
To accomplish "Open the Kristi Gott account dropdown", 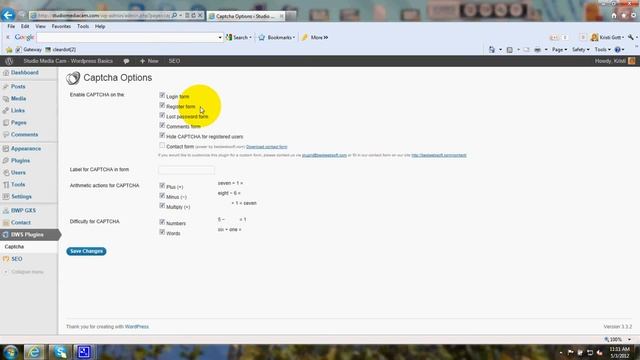I will click(x=607, y=37).
